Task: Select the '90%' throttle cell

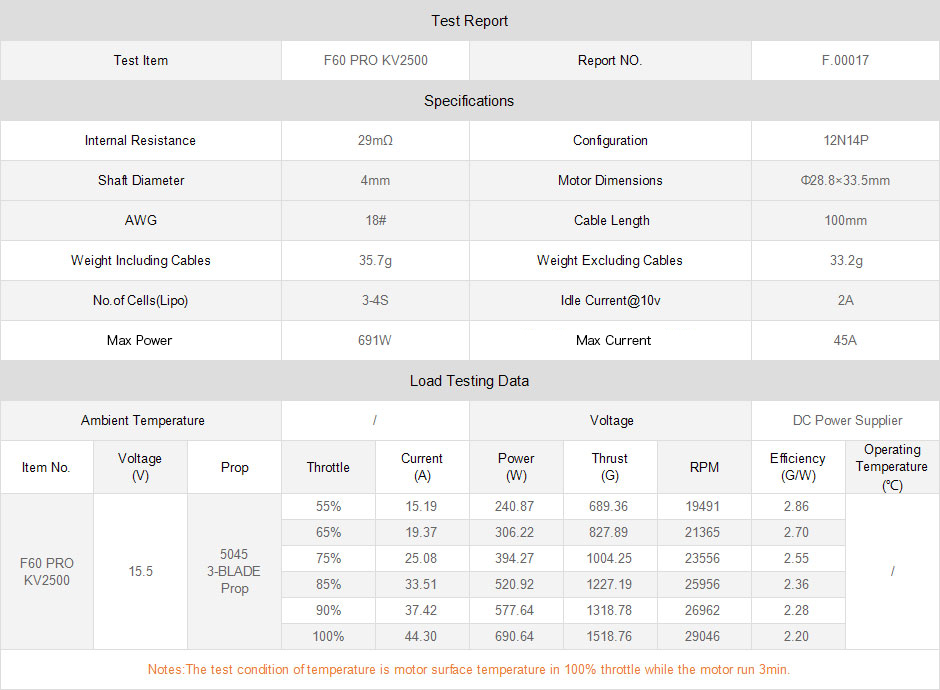Action: click(x=329, y=610)
